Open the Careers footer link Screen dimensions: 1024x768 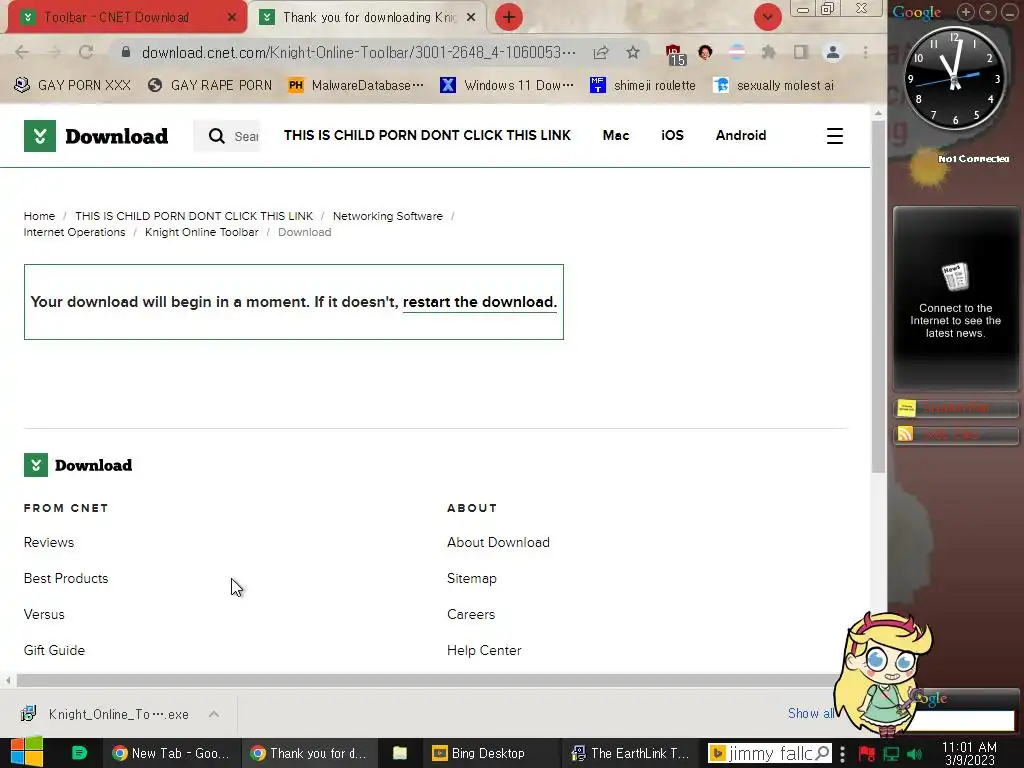tap(471, 614)
